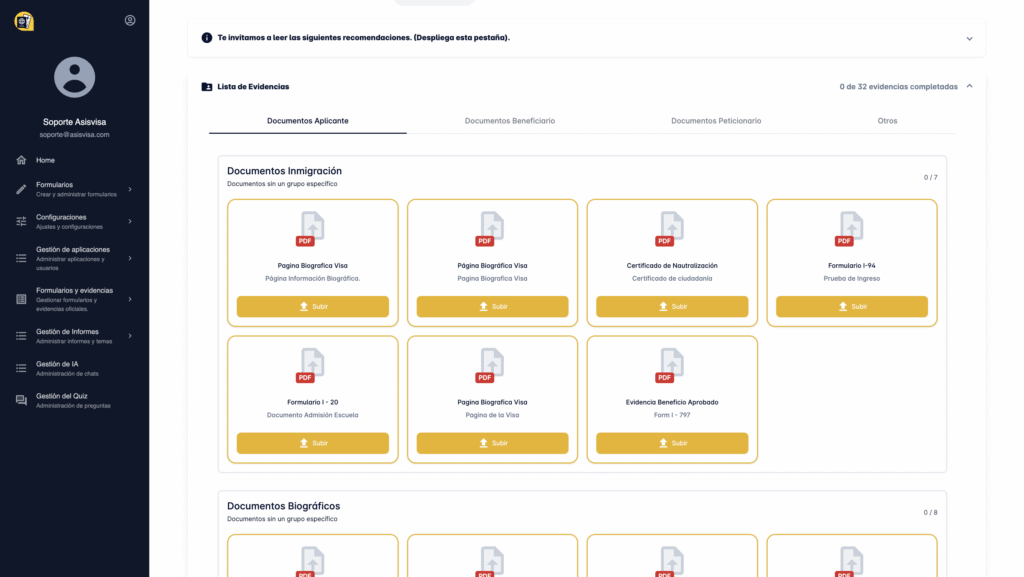Collapse the Lista de Evidencias section
This screenshot has height=577, width=1024.
(x=969, y=87)
